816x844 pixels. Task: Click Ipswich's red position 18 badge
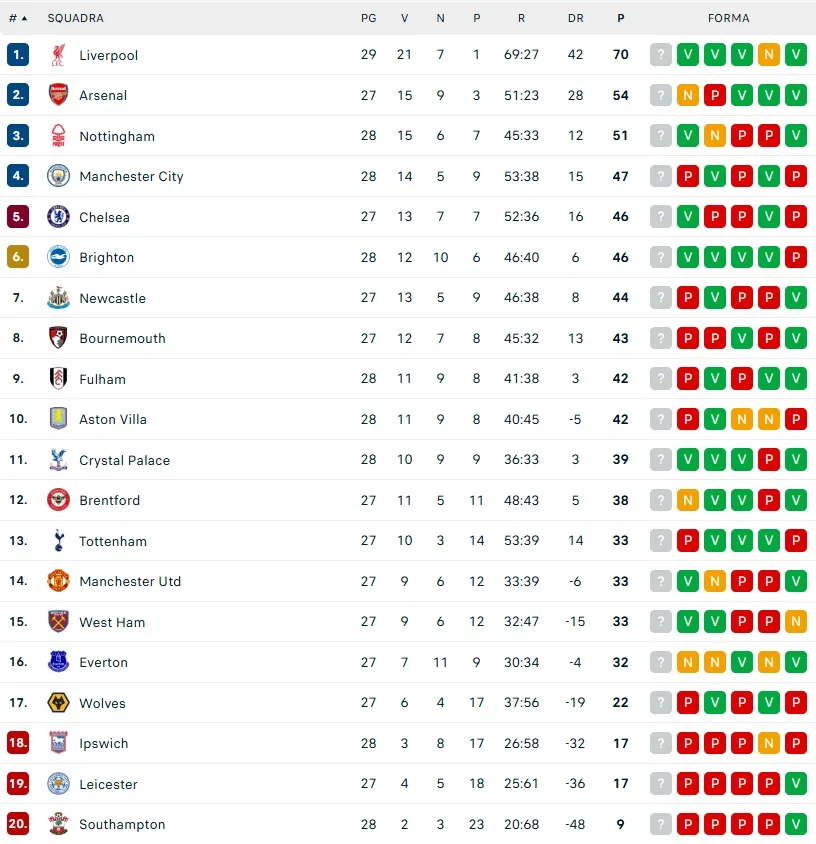[x=18, y=743]
